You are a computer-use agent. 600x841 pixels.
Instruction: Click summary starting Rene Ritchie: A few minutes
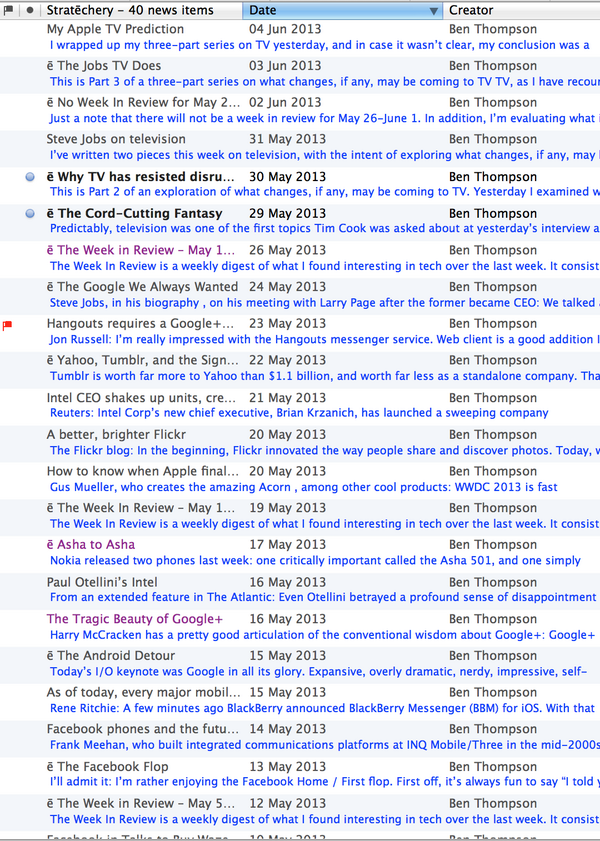(x=322, y=709)
